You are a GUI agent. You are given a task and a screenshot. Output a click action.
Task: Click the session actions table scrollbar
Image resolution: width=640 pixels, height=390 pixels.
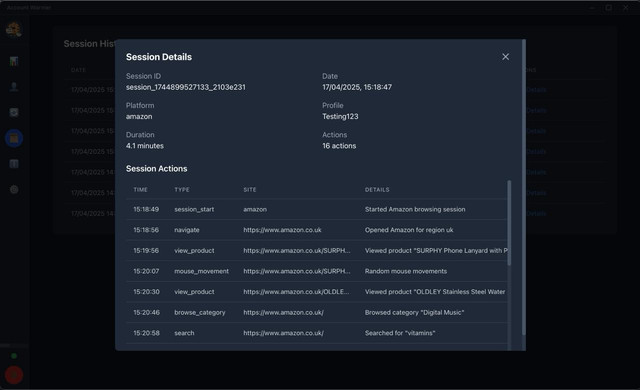click(x=509, y=223)
